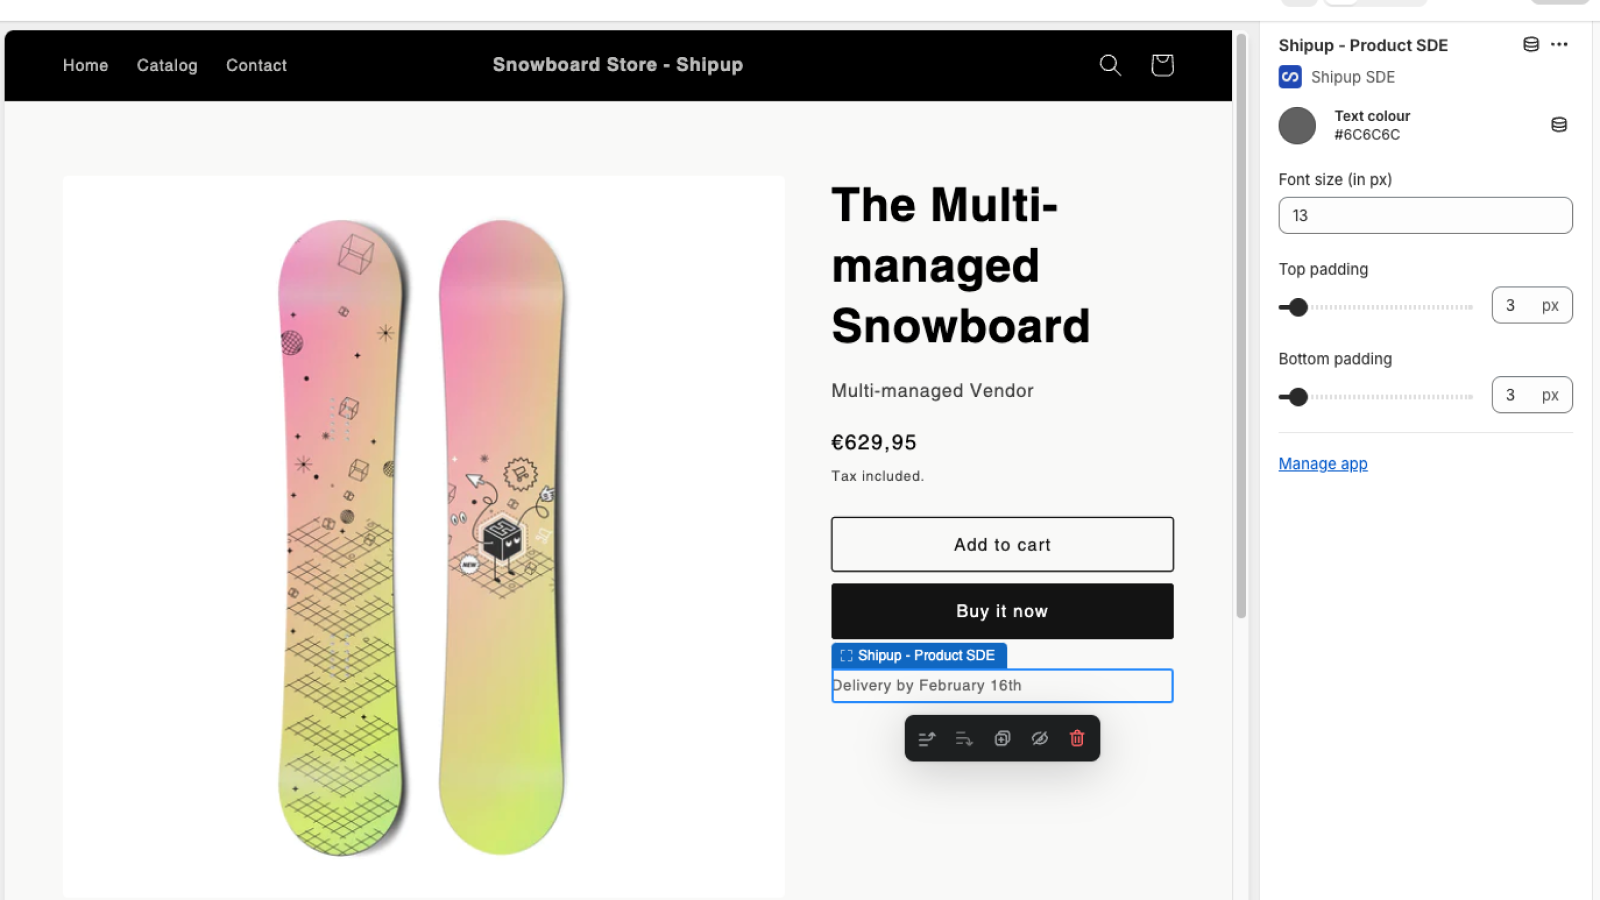Select Home in the store navigation

coord(85,65)
